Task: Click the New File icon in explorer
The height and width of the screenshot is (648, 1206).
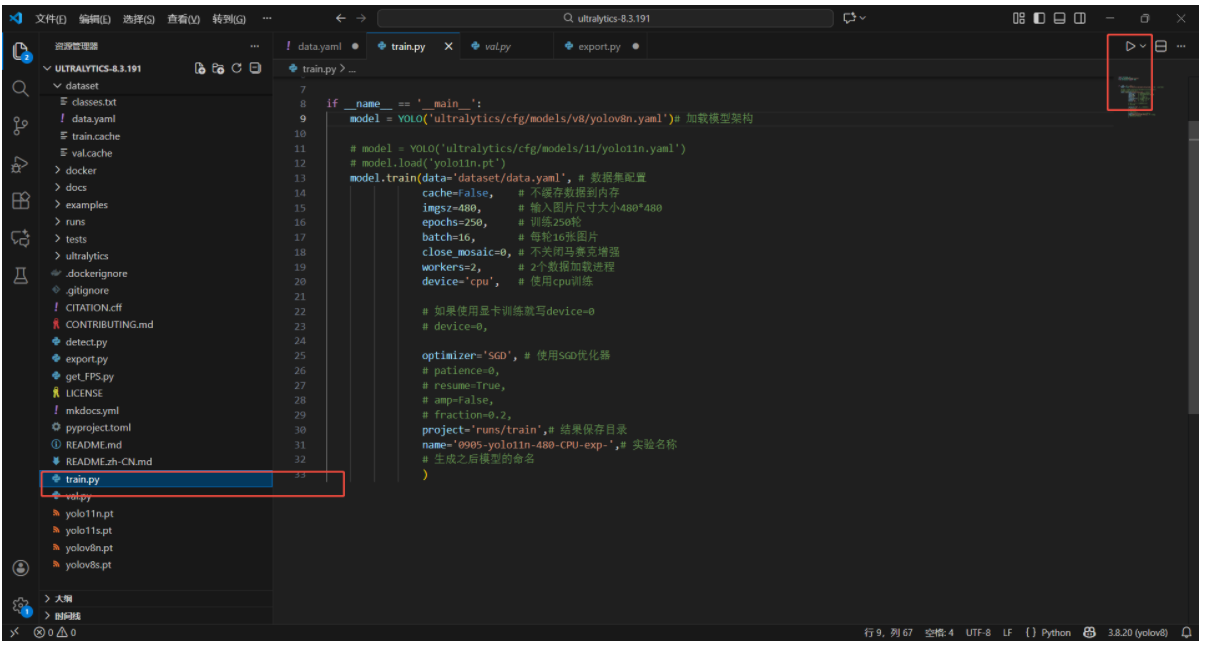Action: 200,69
